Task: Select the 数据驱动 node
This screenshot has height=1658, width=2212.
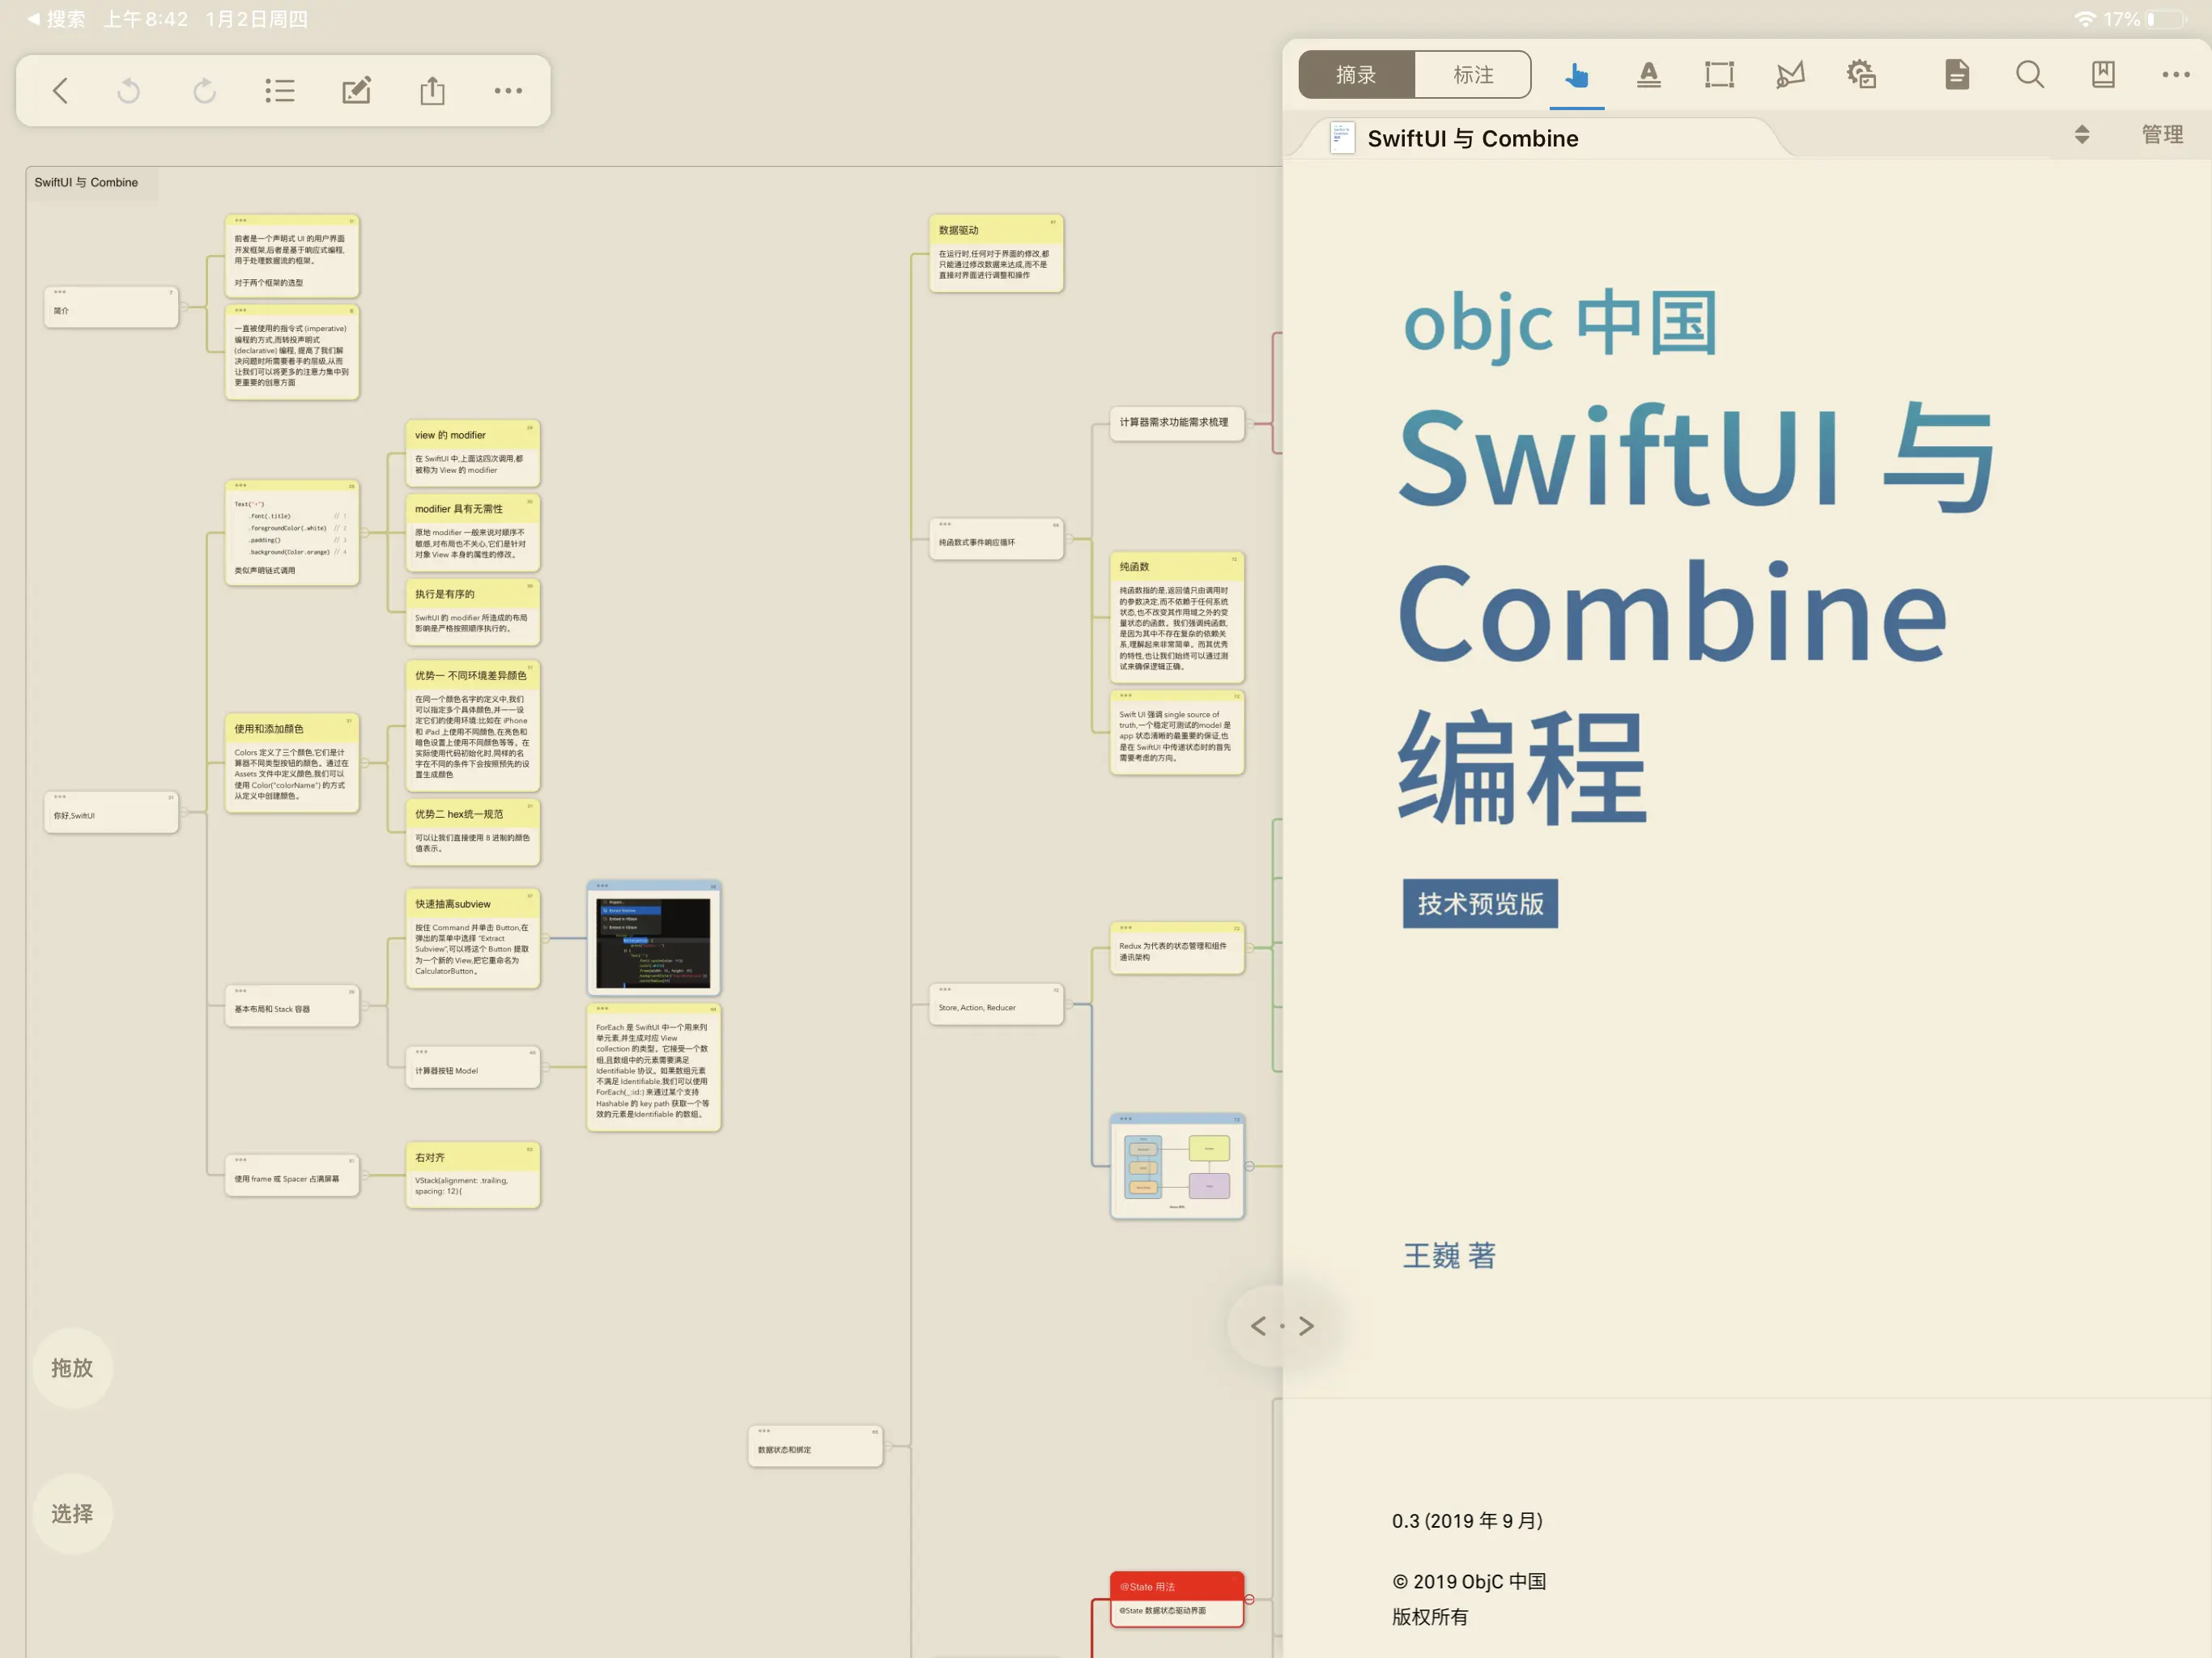Action: click(x=996, y=254)
